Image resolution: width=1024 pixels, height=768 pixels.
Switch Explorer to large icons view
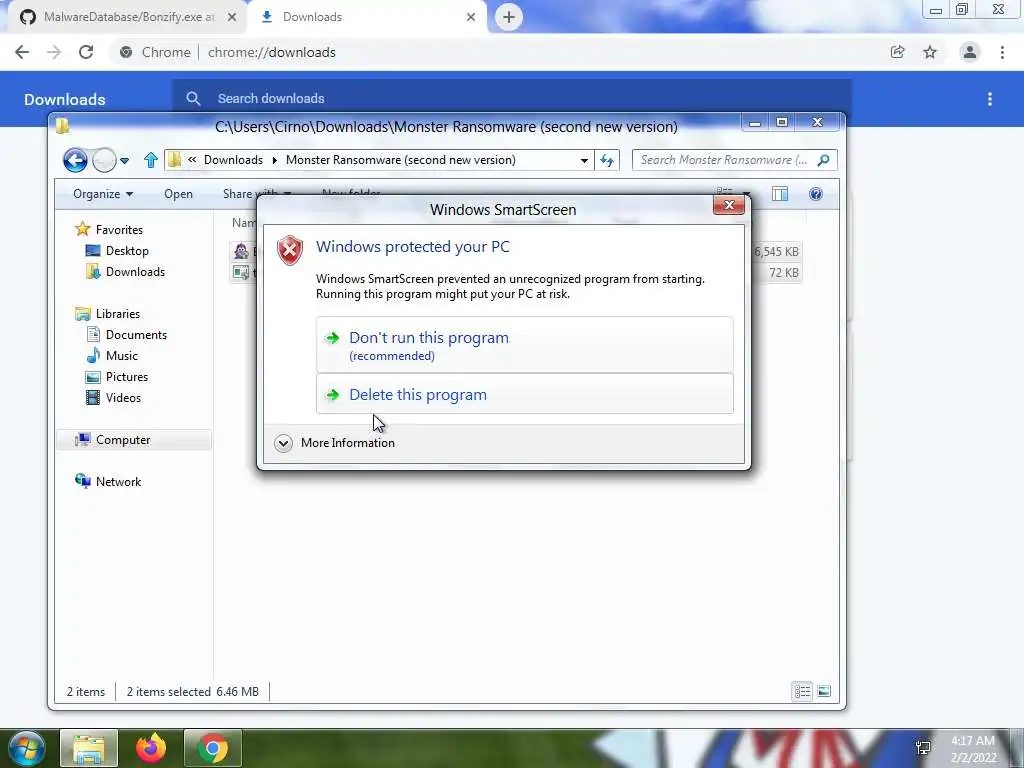(x=824, y=691)
